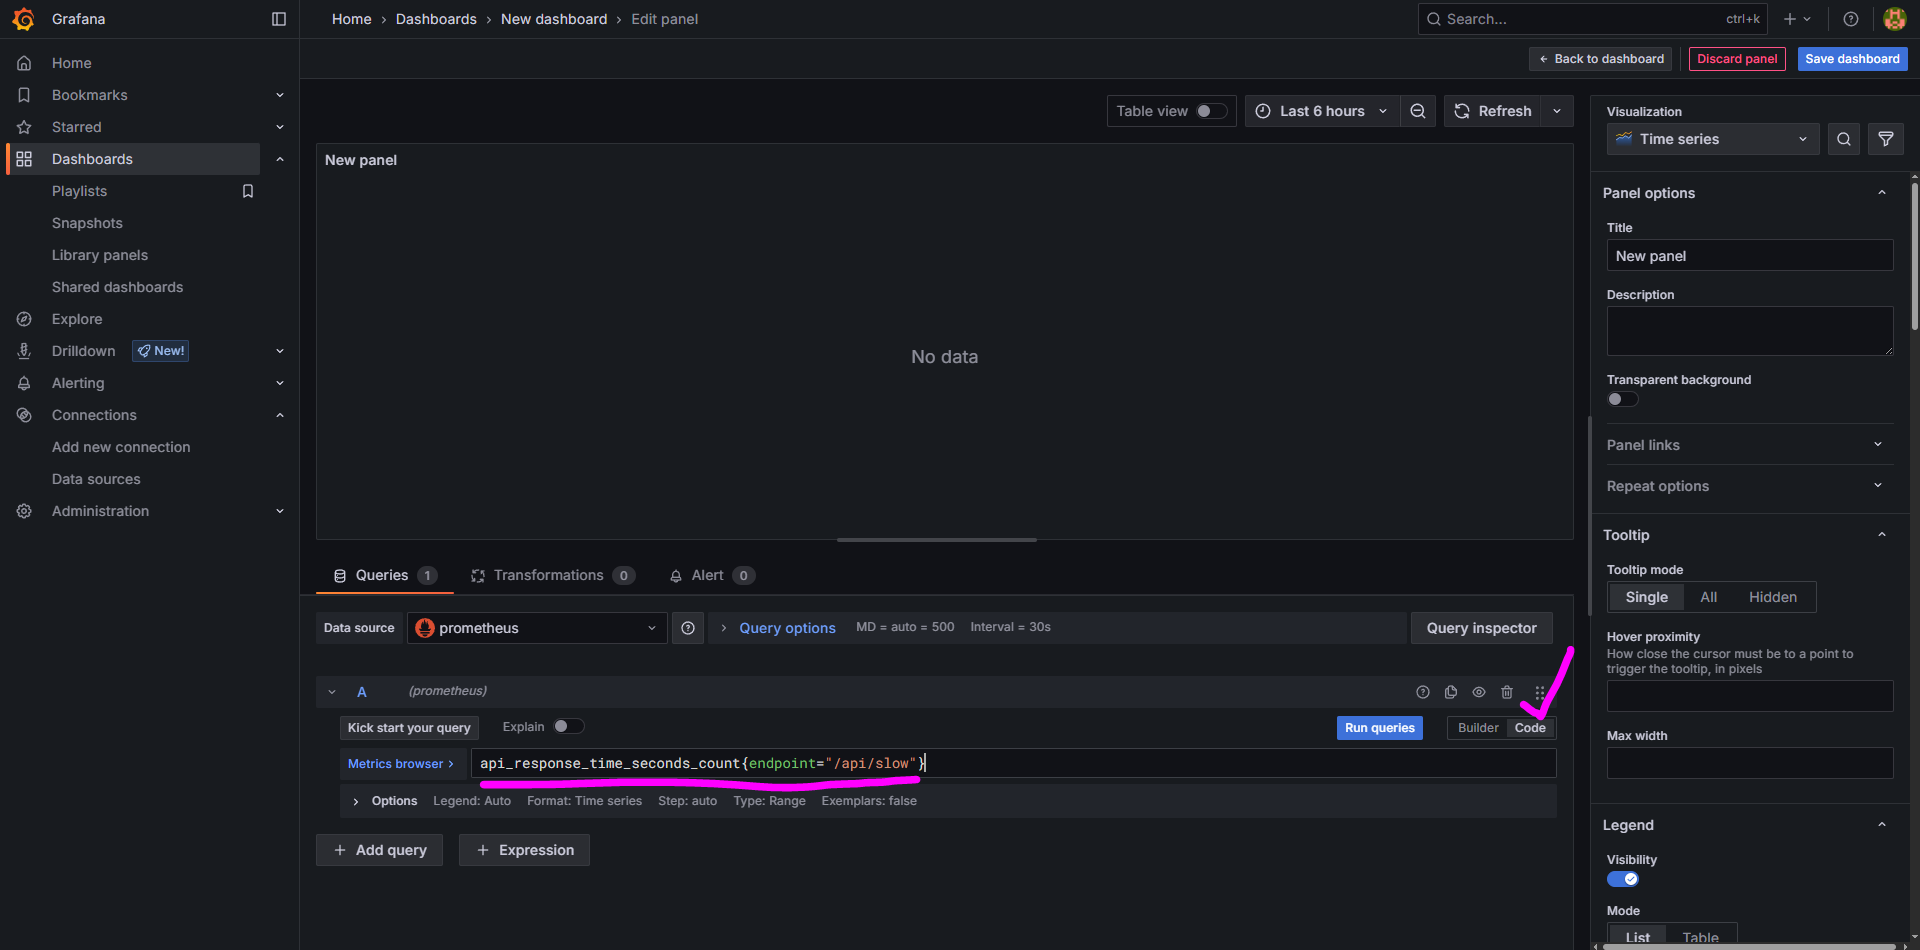
Task: Click Save dashboard
Action: (1852, 59)
